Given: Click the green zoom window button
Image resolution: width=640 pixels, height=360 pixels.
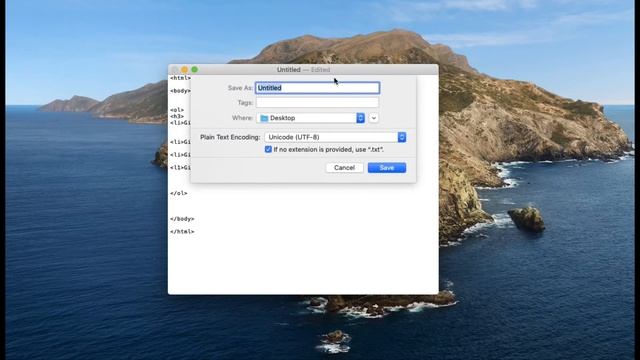Looking at the screenshot, I should point(195,70).
